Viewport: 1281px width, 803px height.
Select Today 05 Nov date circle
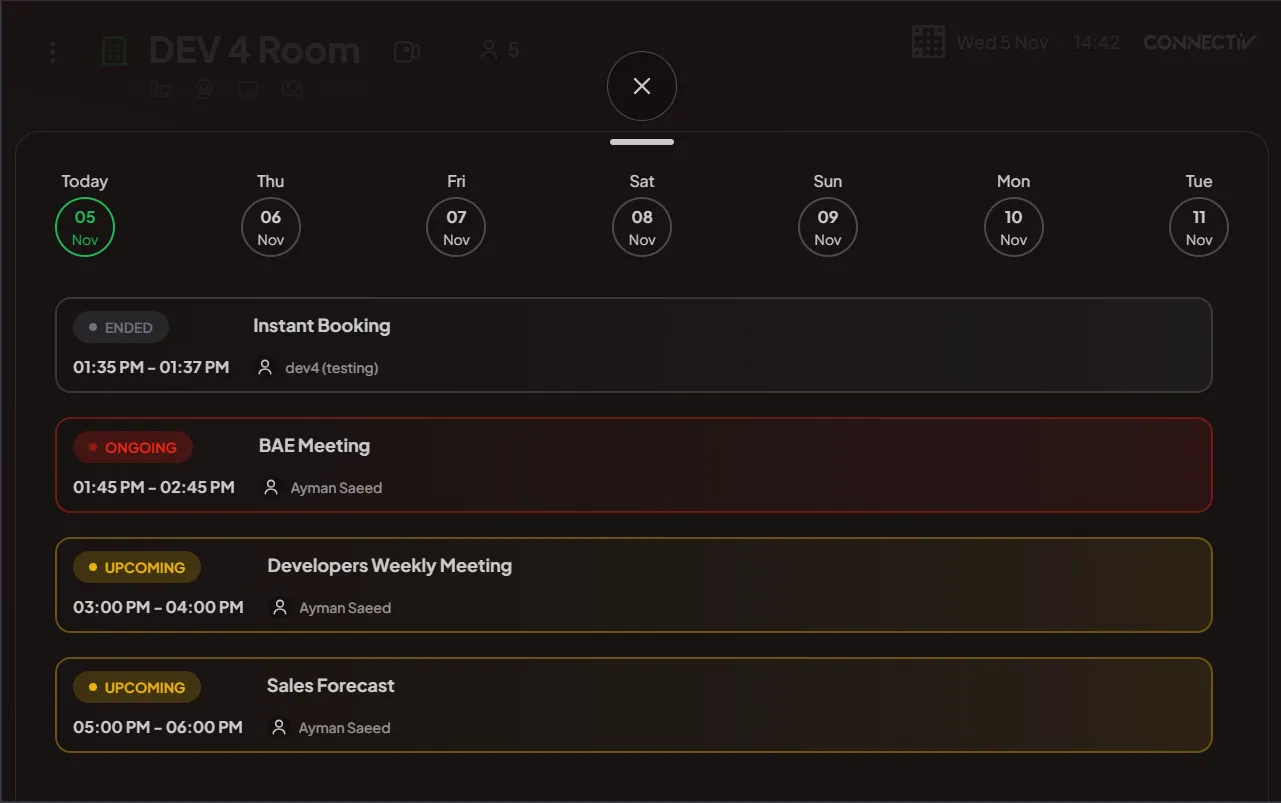coord(85,227)
